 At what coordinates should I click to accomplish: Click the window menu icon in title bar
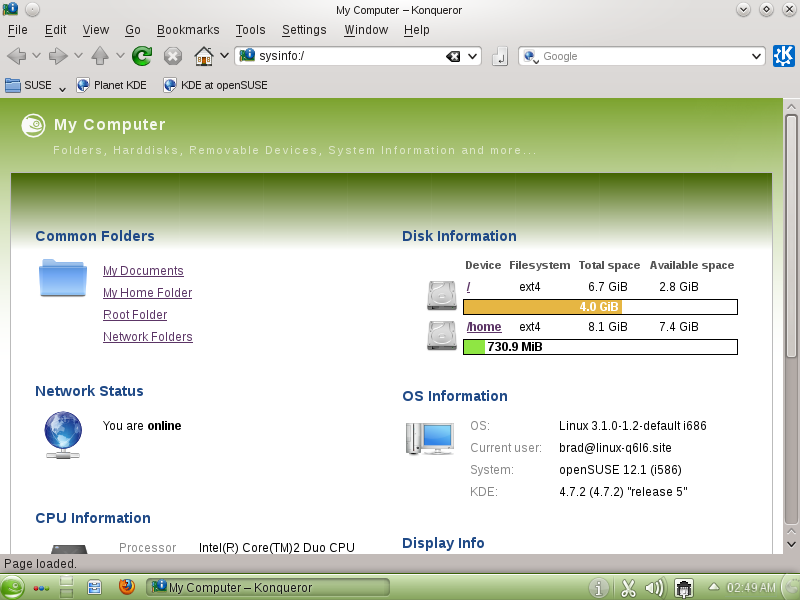(x=10, y=9)
